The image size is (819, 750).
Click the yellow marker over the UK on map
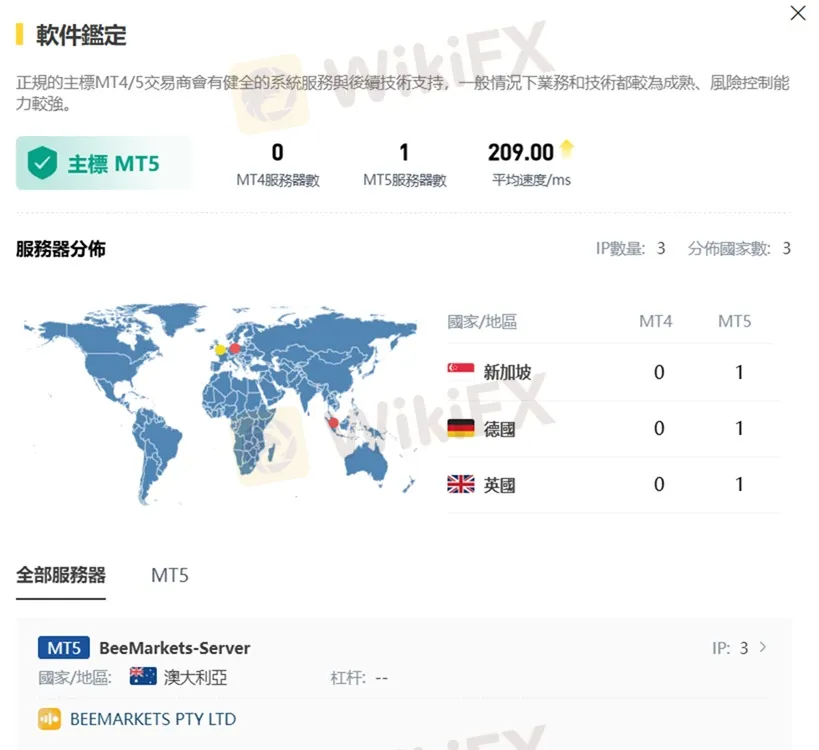point(218,351)
